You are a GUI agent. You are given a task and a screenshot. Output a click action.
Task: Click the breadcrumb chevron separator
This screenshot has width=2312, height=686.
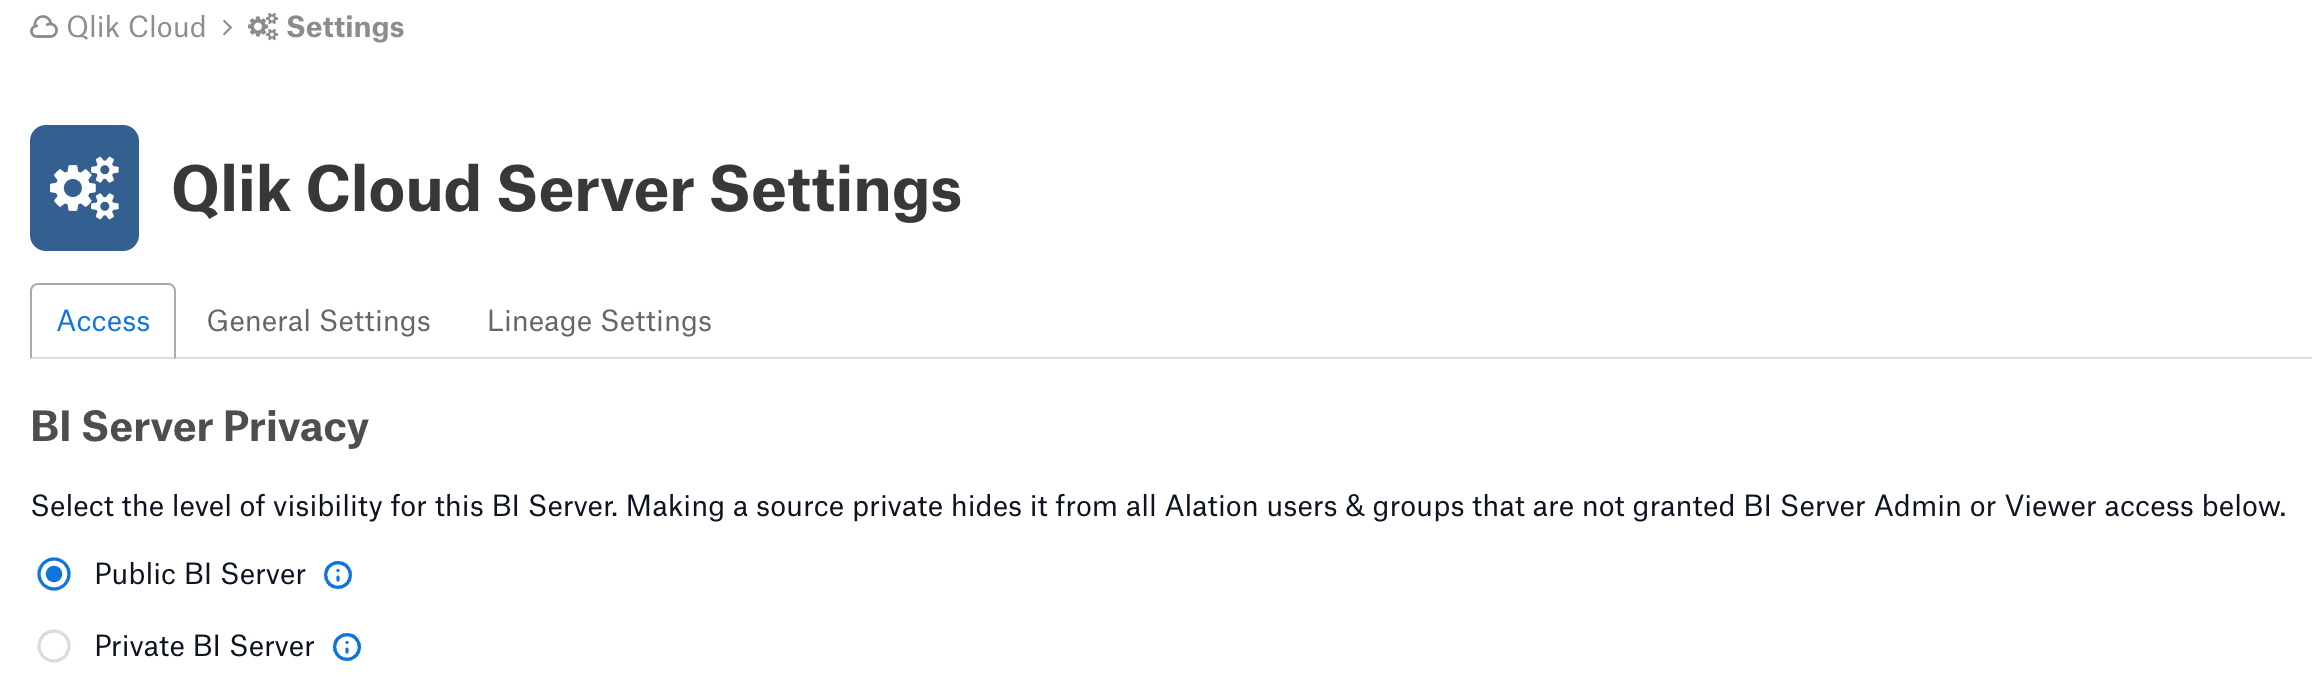[x=227, y=27]
